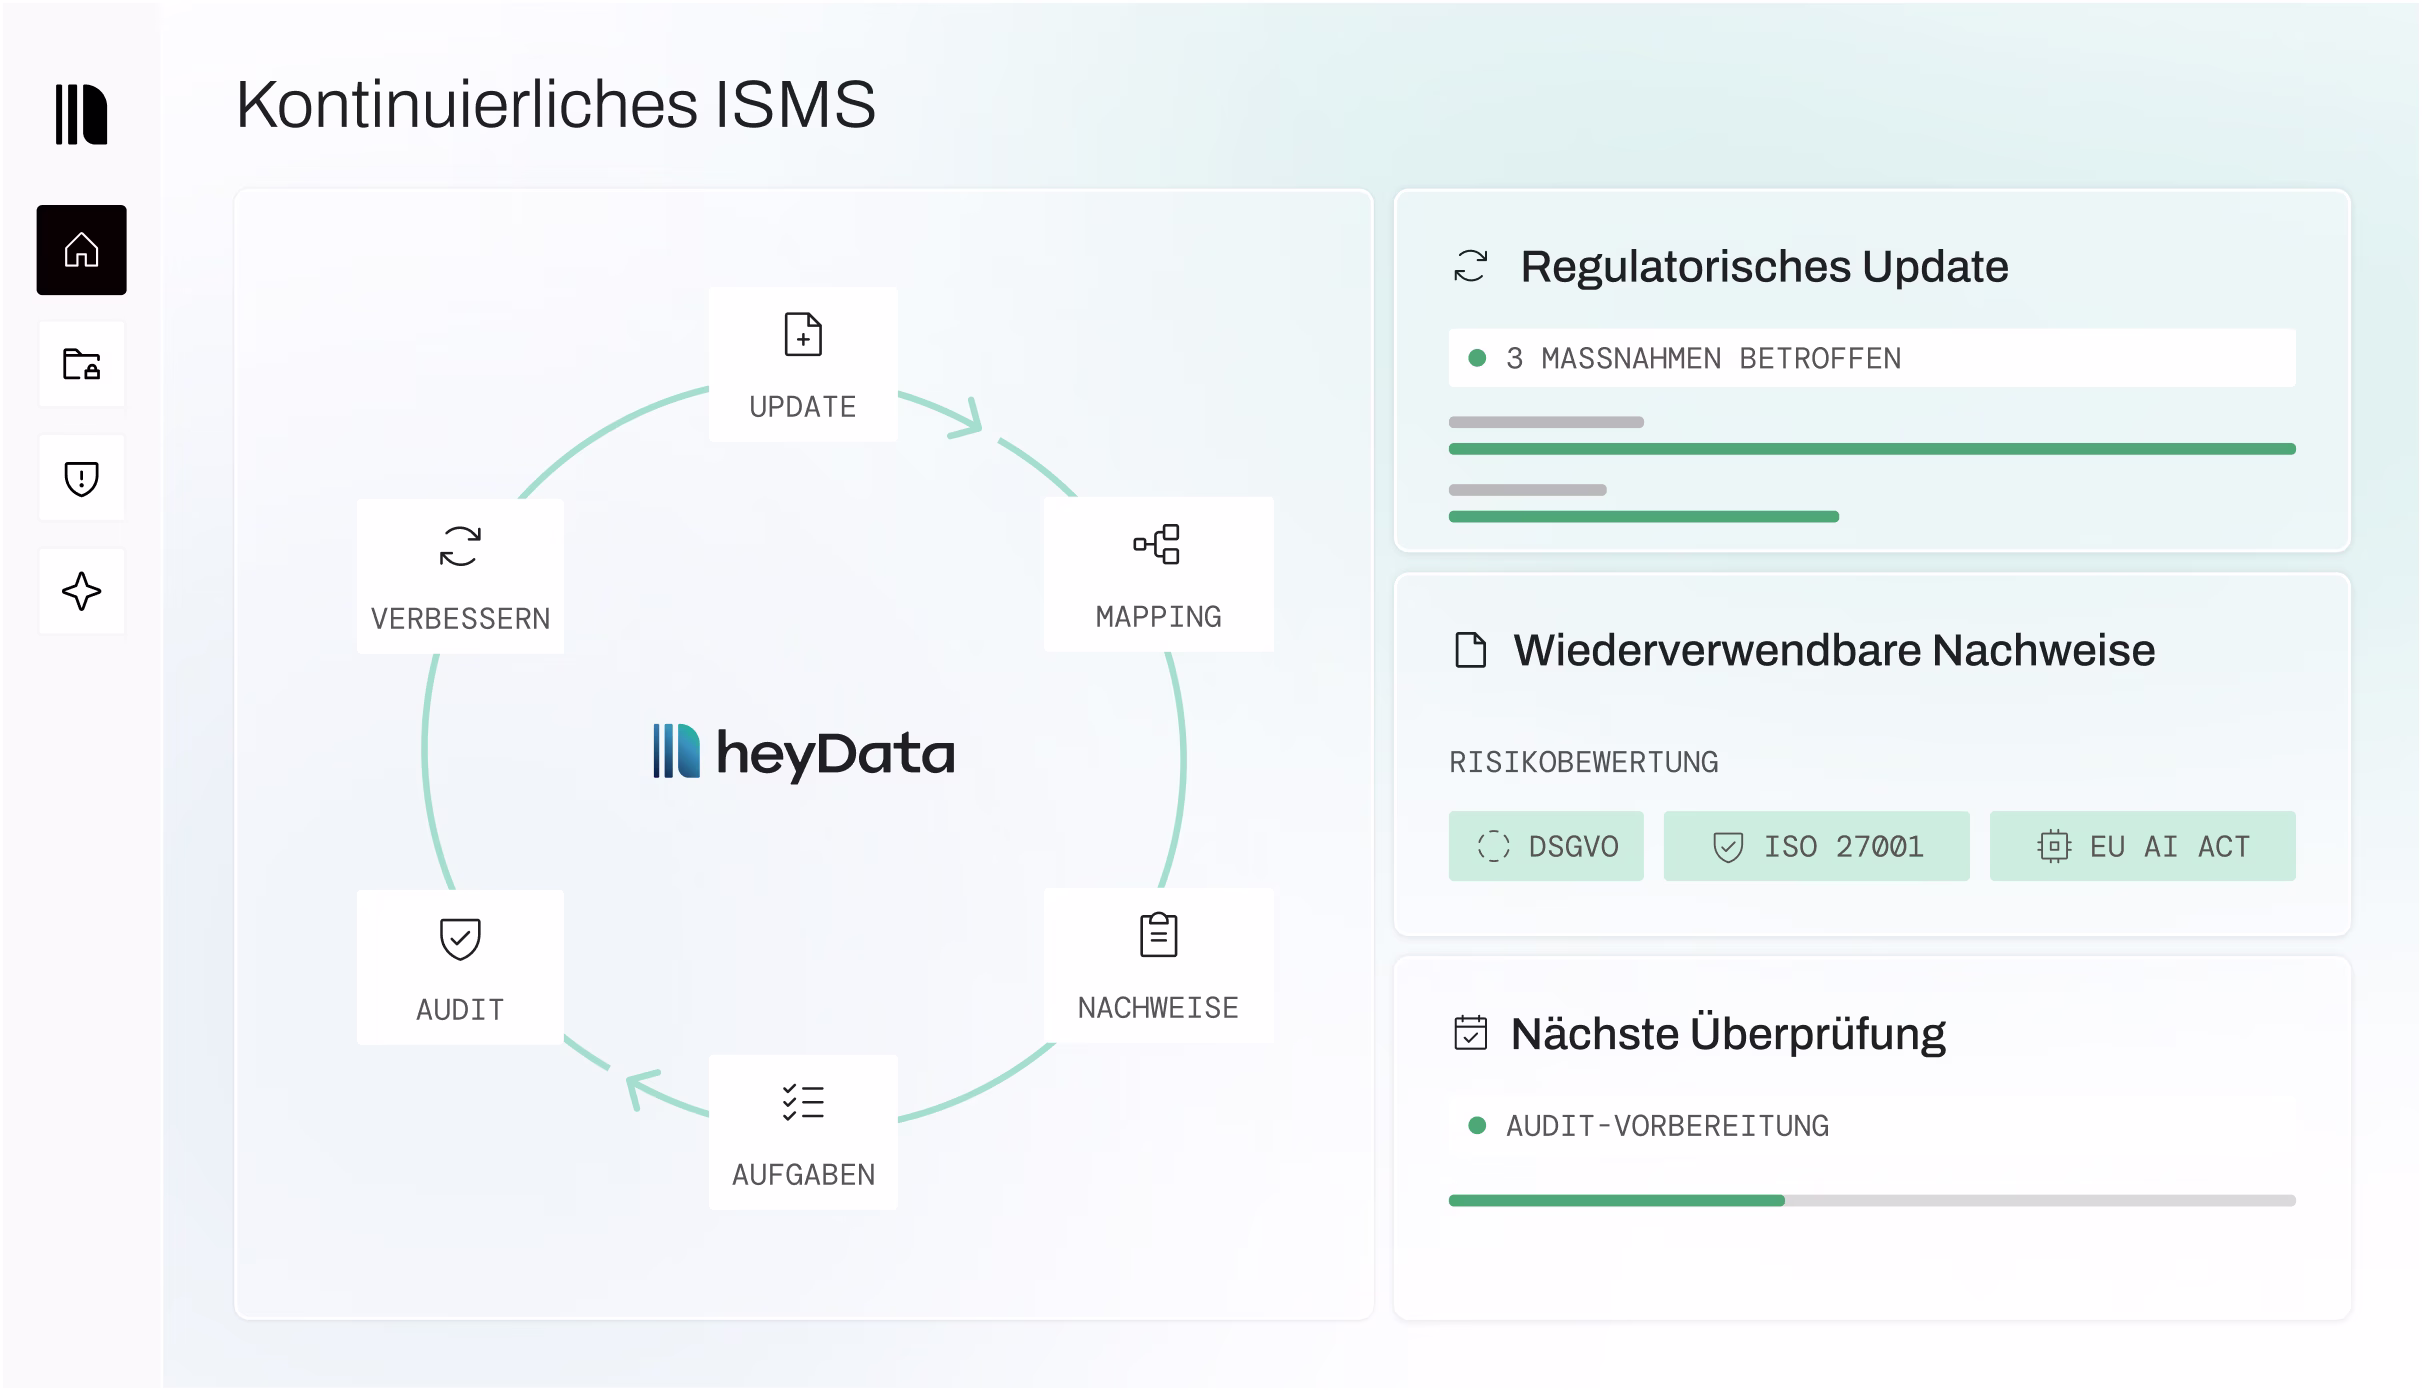Click the chip icon in EU AI ACT tag
The height and width of the screenshot is (1390, 2422).
(2054, 846)
